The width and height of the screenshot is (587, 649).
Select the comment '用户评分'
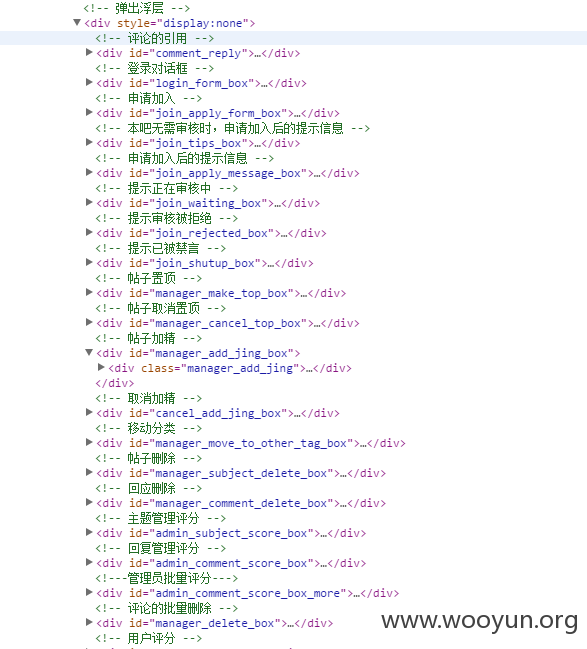click(x=149, y=638)
